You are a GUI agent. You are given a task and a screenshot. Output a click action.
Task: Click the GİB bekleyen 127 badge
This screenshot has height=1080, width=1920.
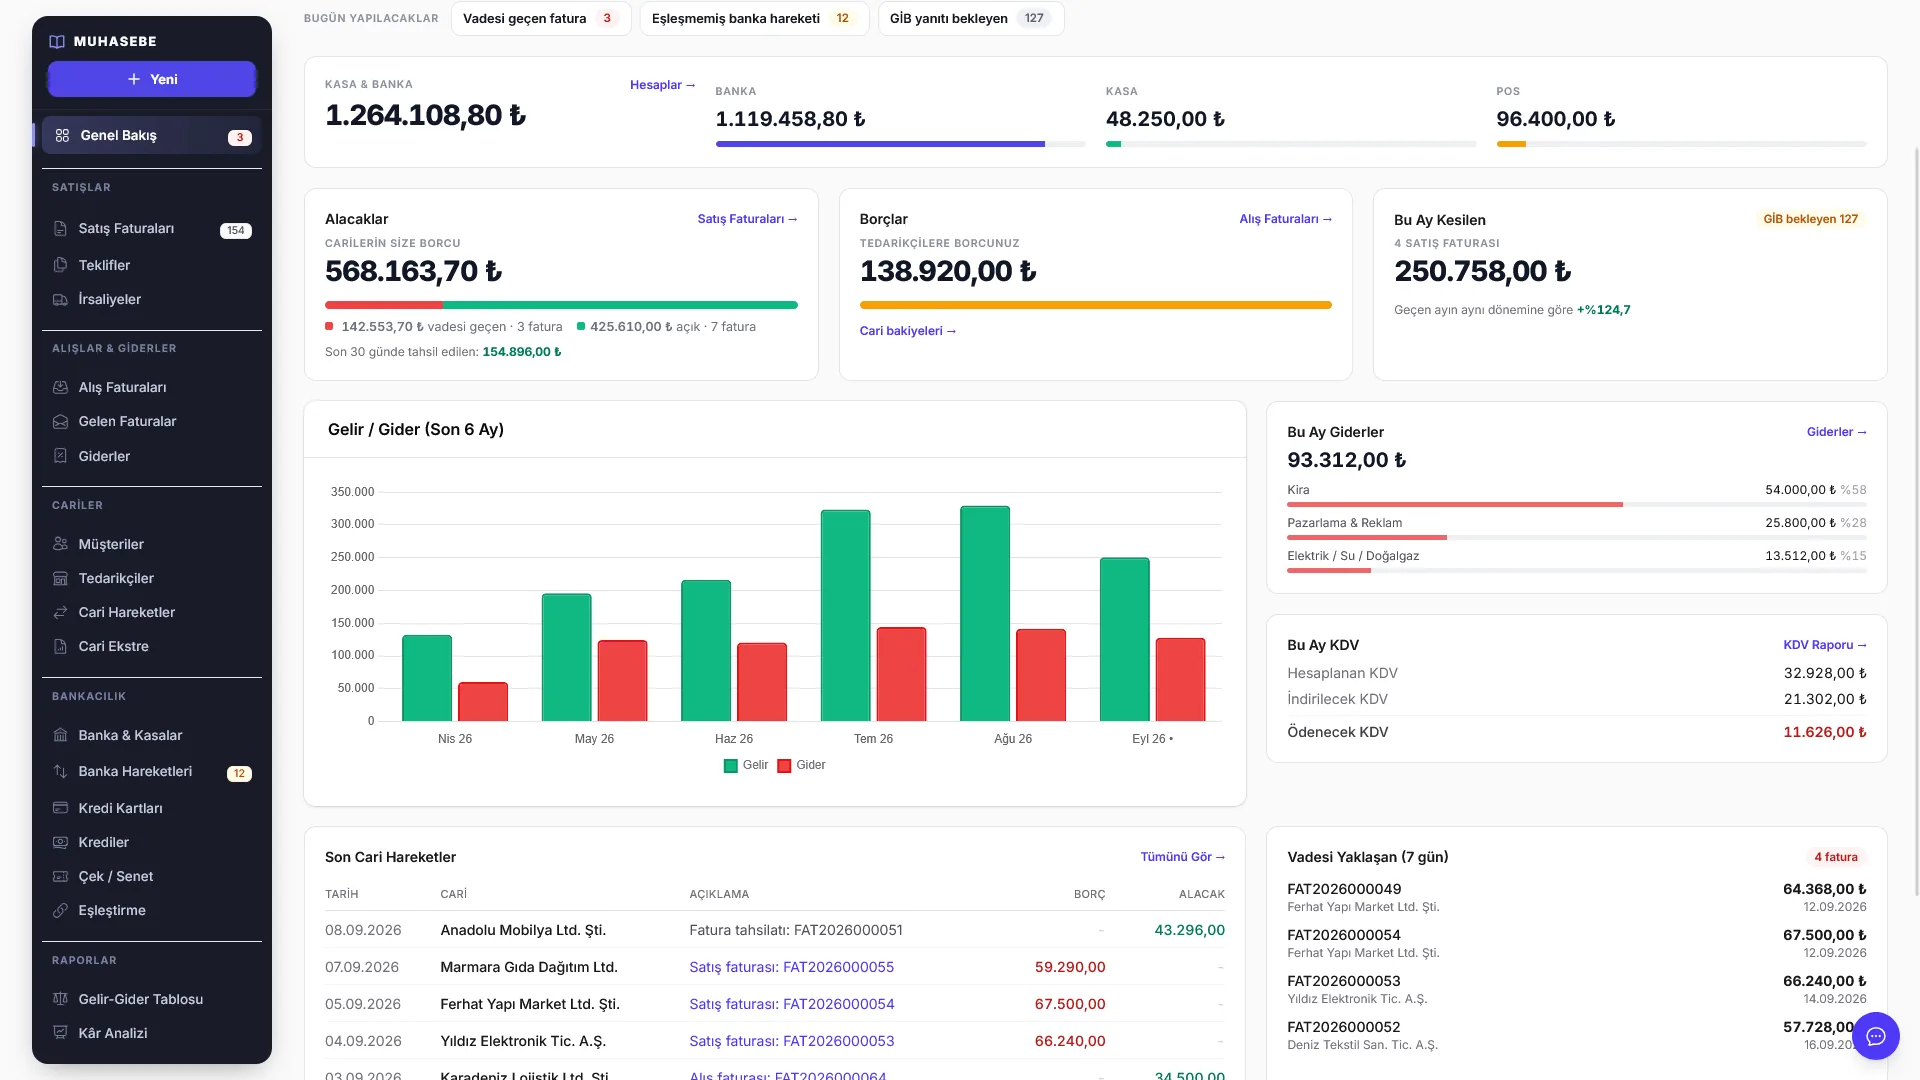1810,219
